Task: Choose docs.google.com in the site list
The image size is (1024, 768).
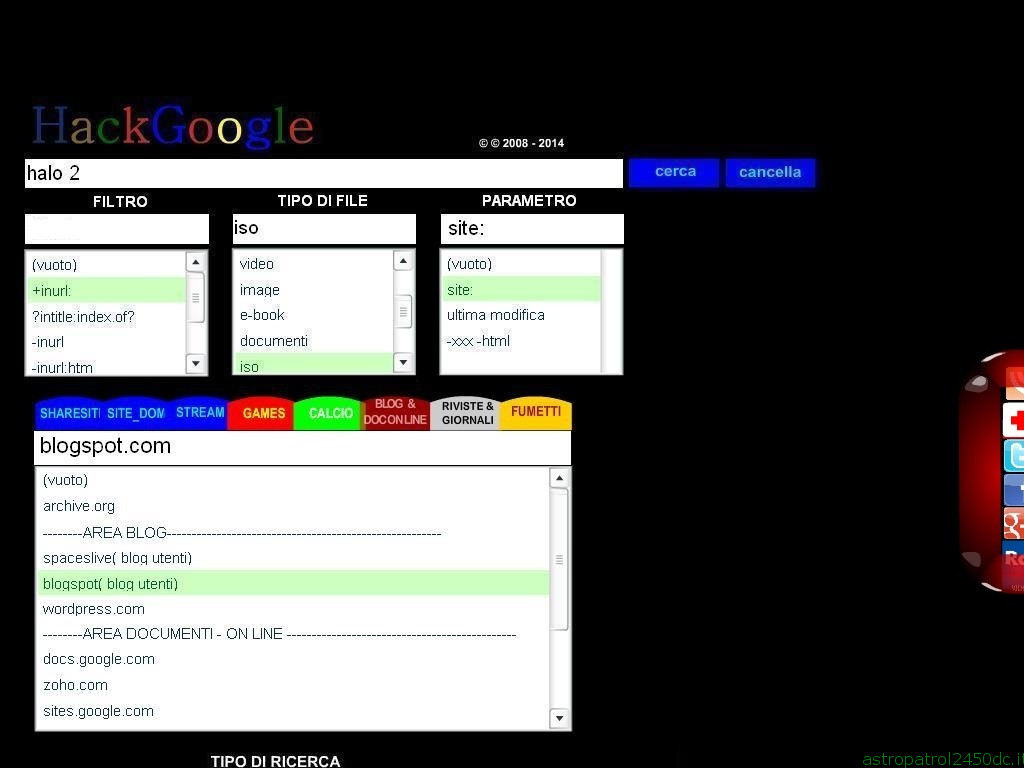Action: pyautogui.click(x=293, y=659)
